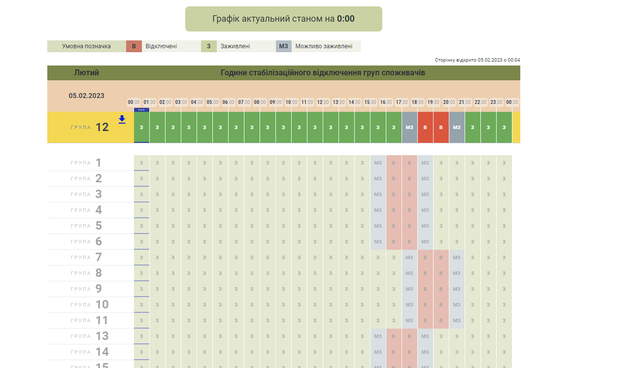Select the Група 3 row label
Screen dimensions: 640x368
(86, 194)
